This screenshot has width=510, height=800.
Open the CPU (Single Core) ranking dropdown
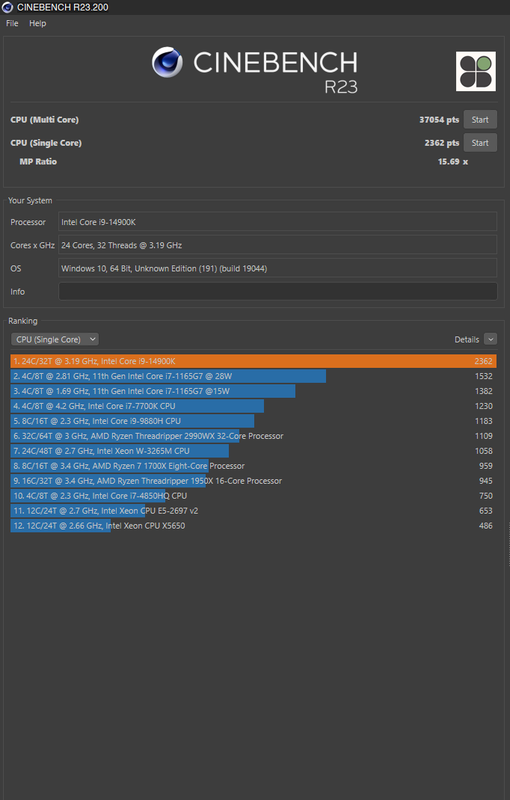pos(55,339)
